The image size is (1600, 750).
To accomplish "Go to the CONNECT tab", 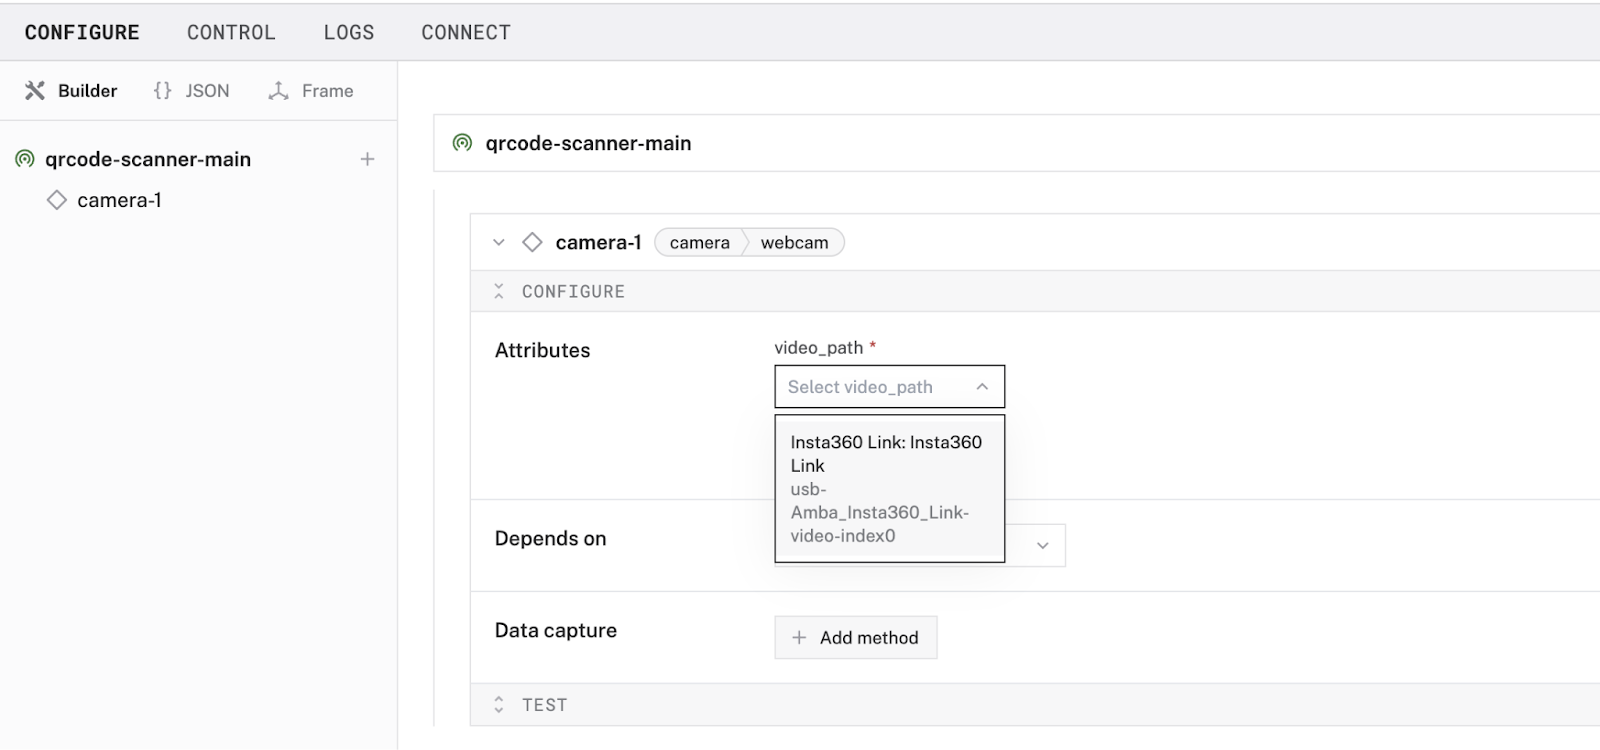I will tap(466, 32).
